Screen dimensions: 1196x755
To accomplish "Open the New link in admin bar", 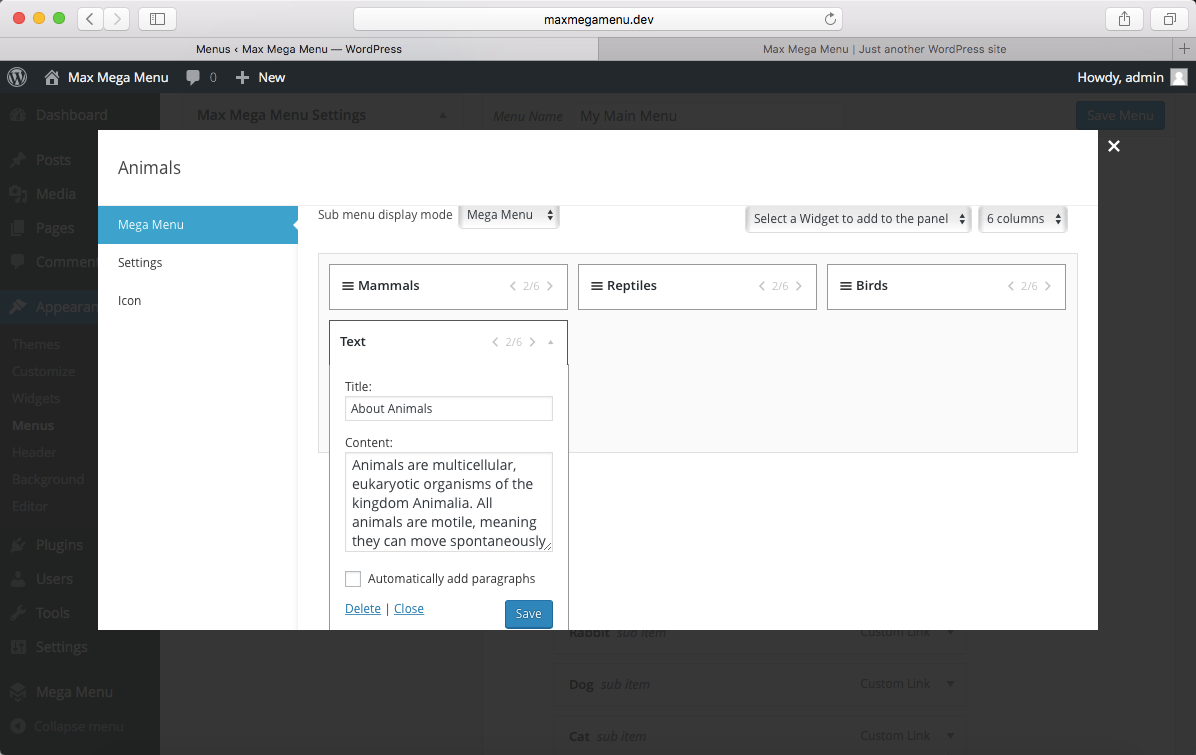I will point(272,77).
